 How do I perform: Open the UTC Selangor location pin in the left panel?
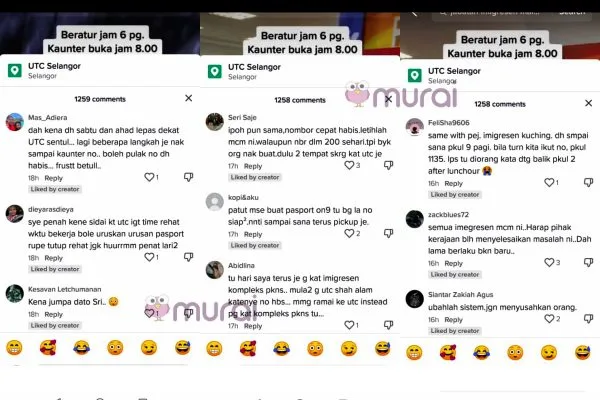(x=15, y=71)
